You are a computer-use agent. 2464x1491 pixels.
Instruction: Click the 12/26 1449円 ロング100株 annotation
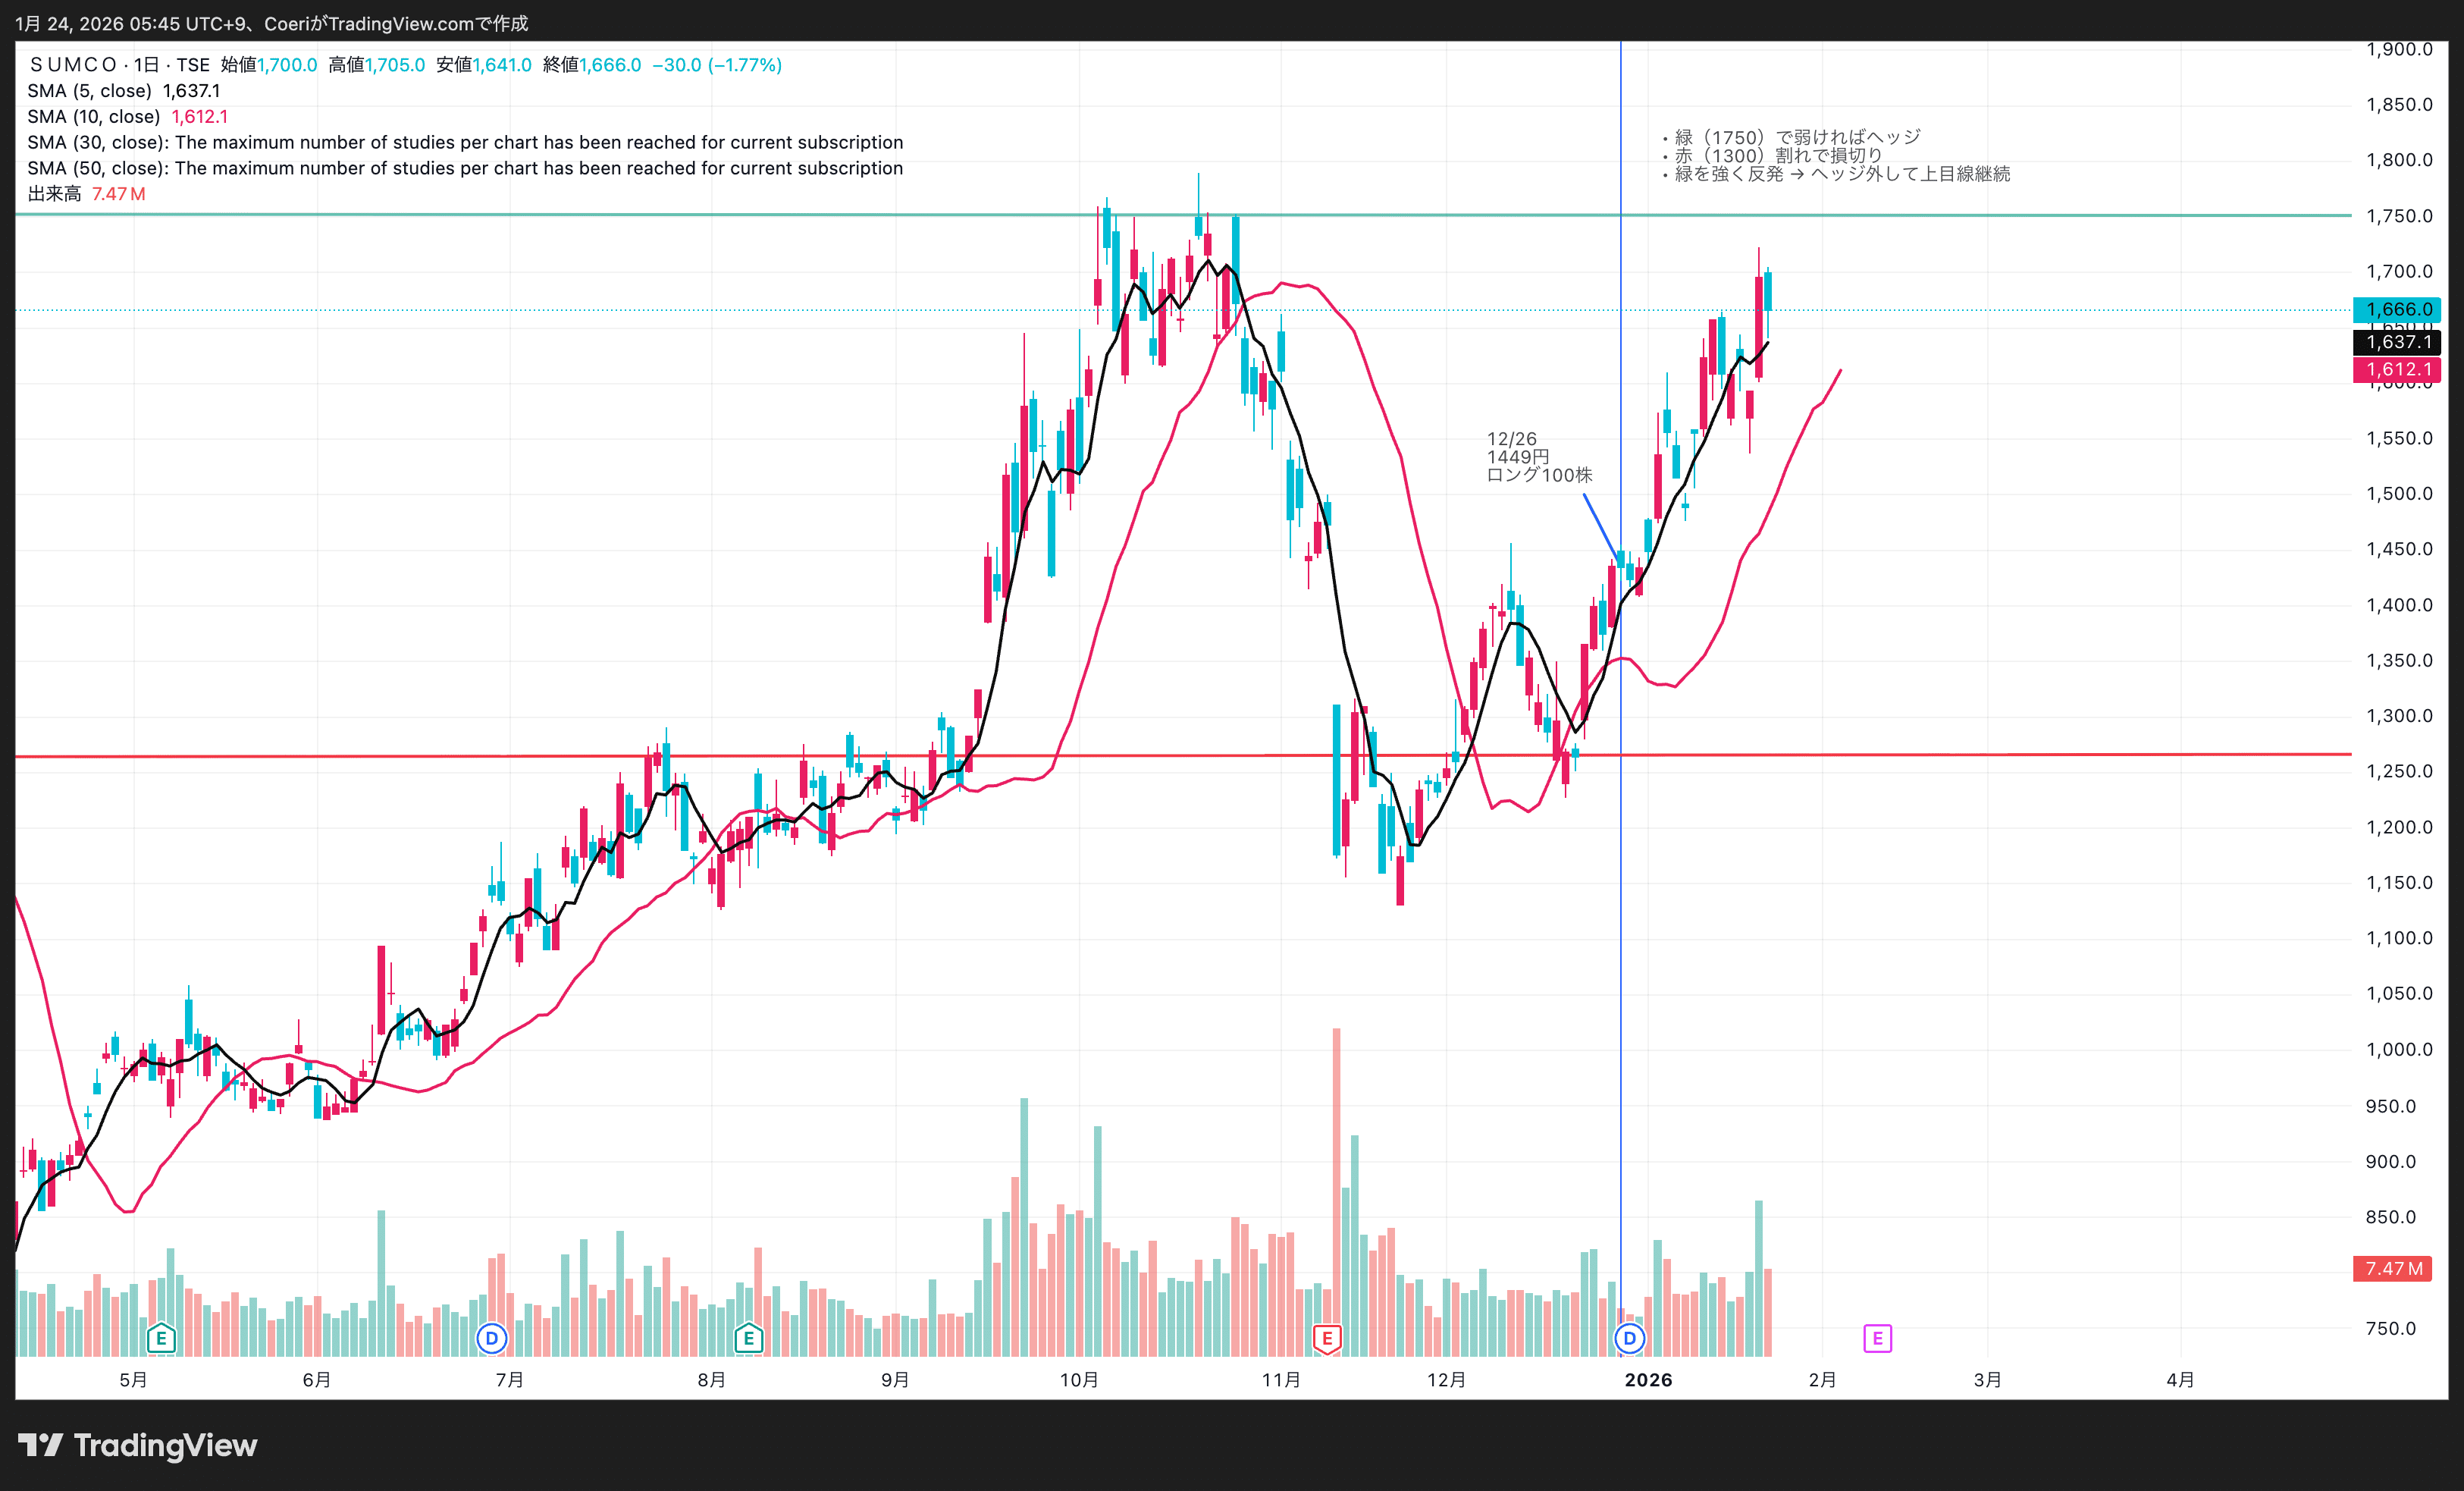(x=1538, y=457)
